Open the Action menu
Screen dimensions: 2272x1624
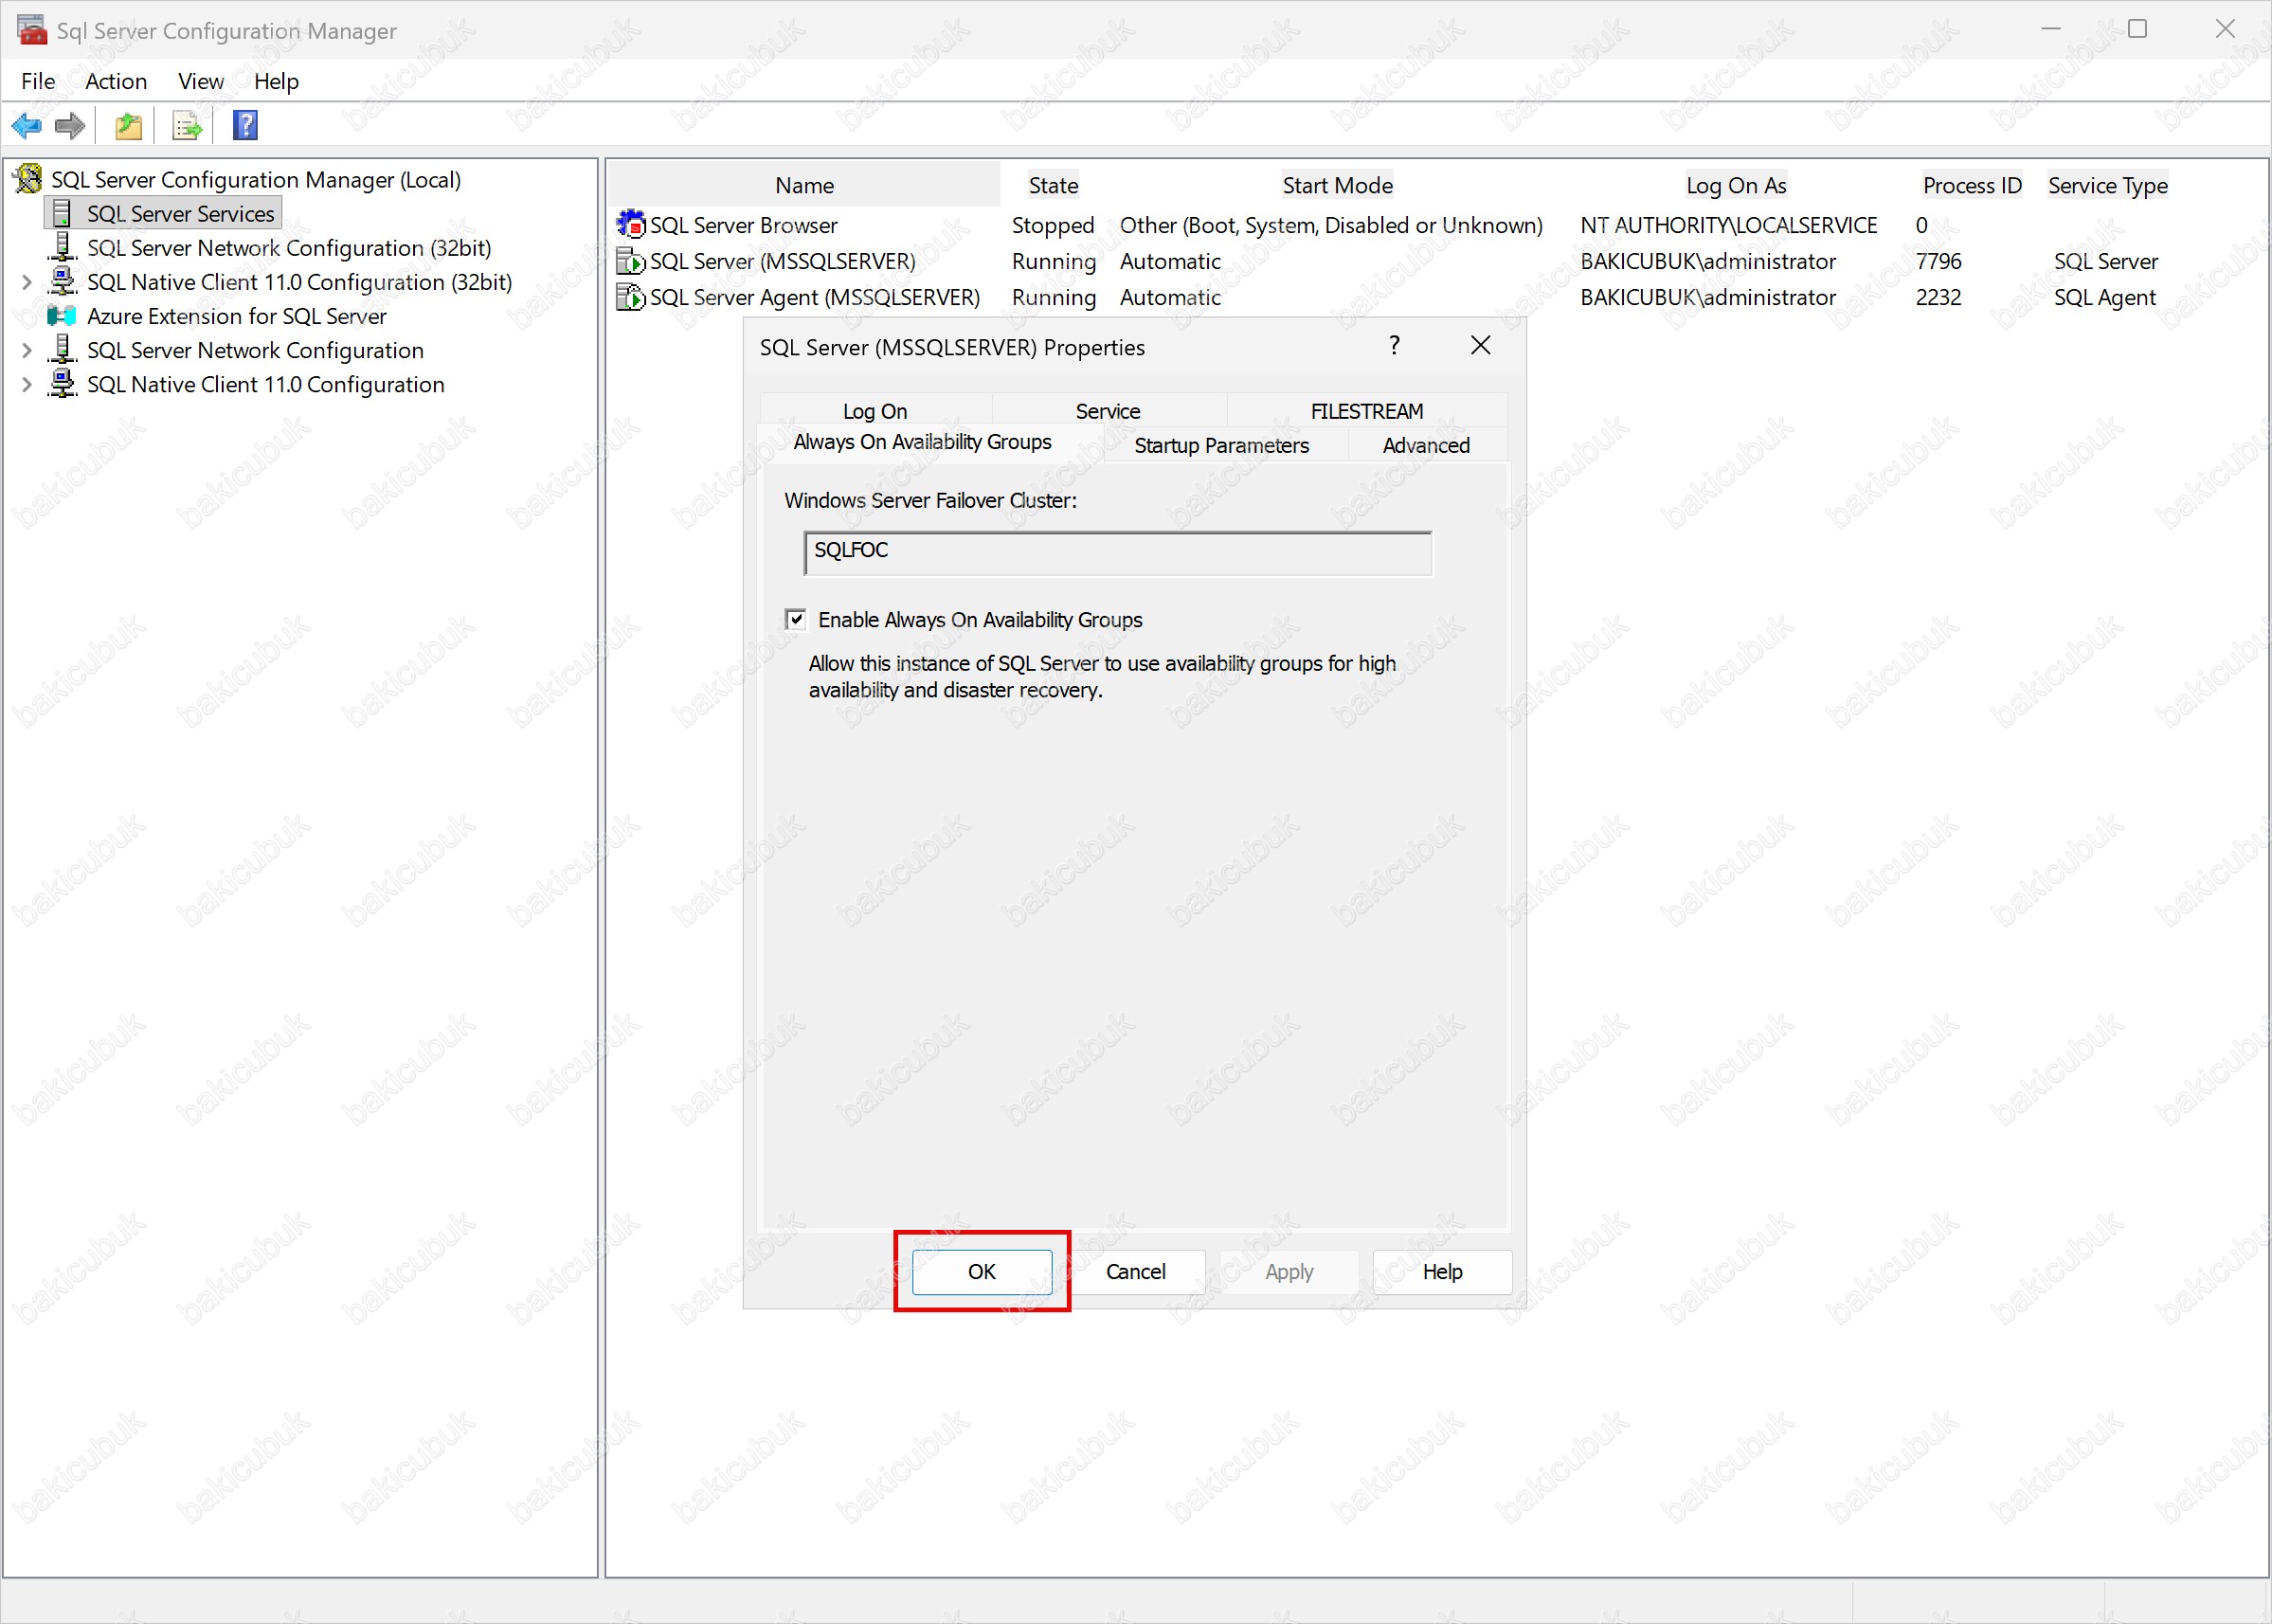pyautogui.click(x=116, y=81)
